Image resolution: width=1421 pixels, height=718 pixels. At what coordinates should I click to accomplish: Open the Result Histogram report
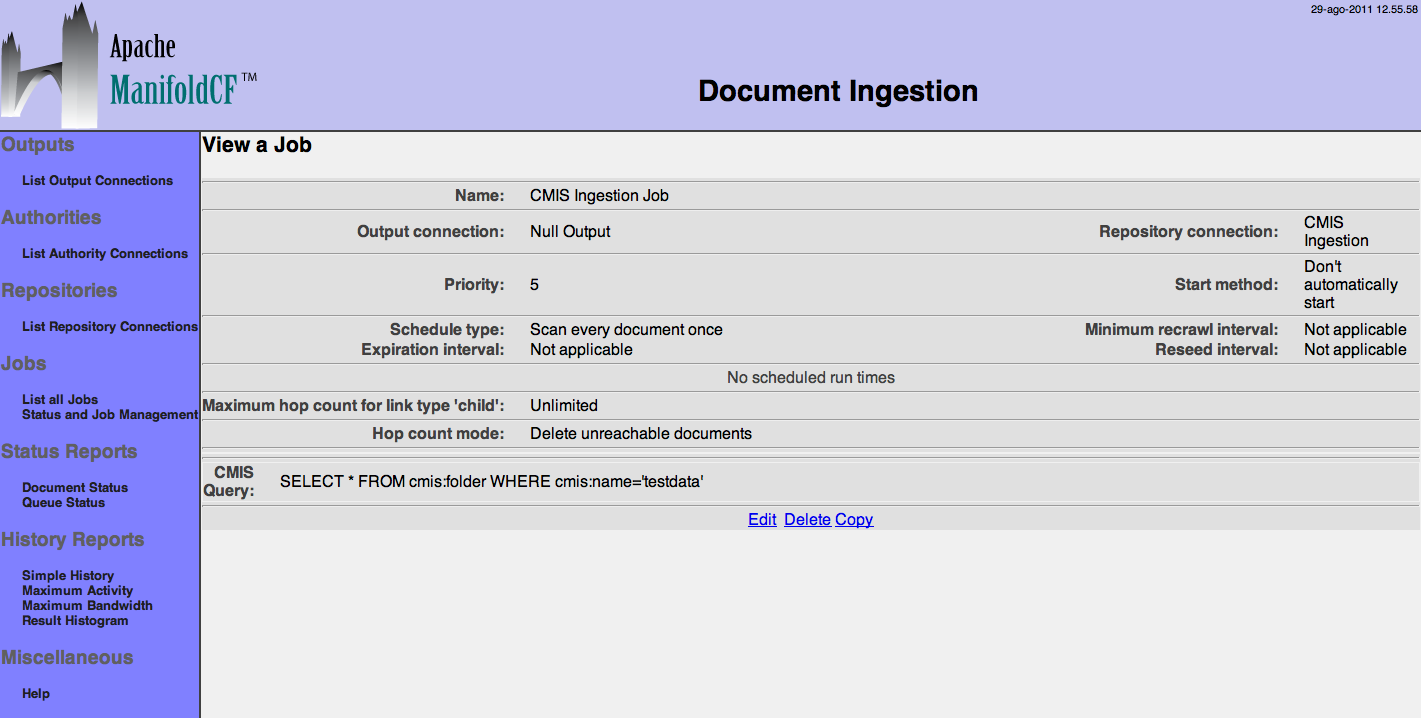75,621
